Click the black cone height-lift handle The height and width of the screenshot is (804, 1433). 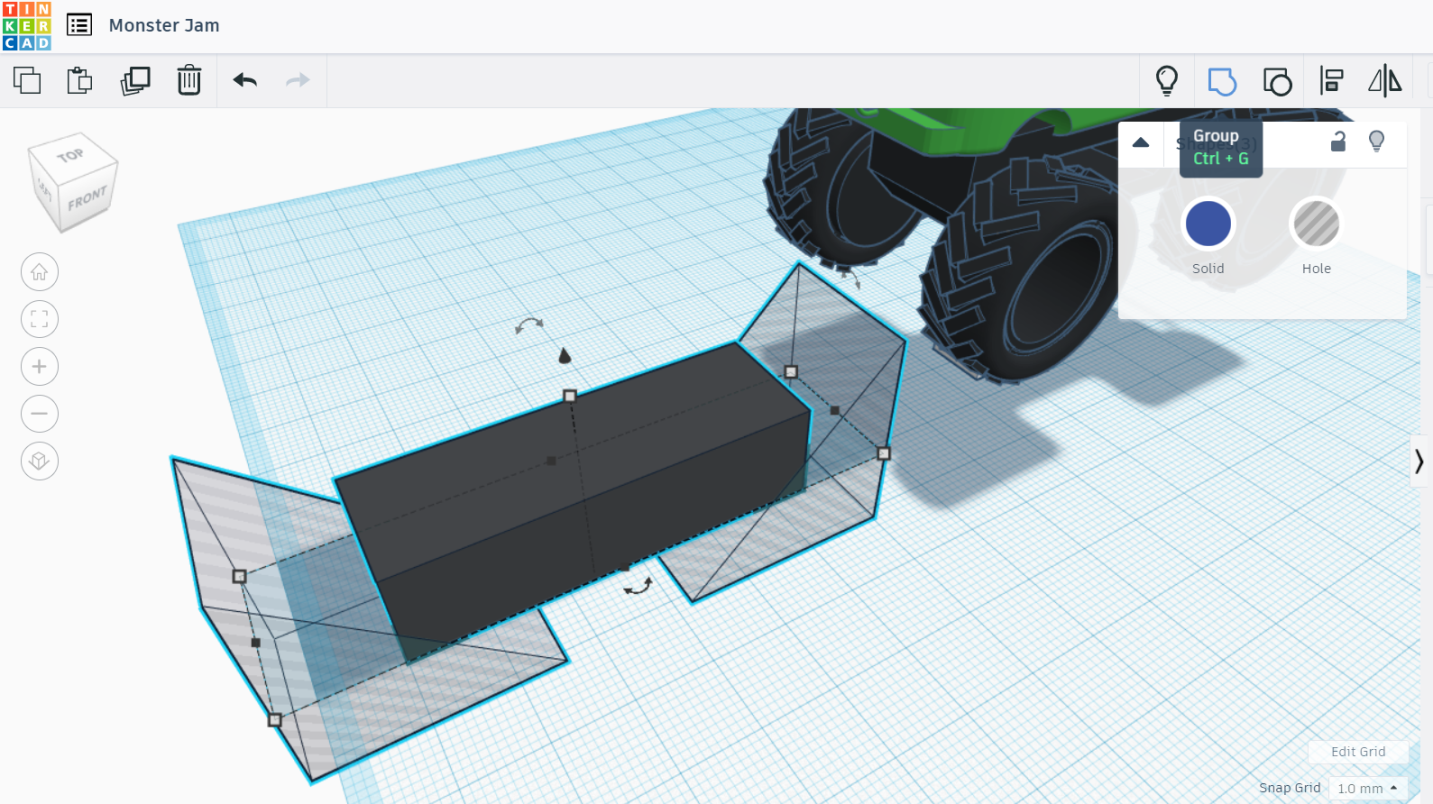[565, 355]
